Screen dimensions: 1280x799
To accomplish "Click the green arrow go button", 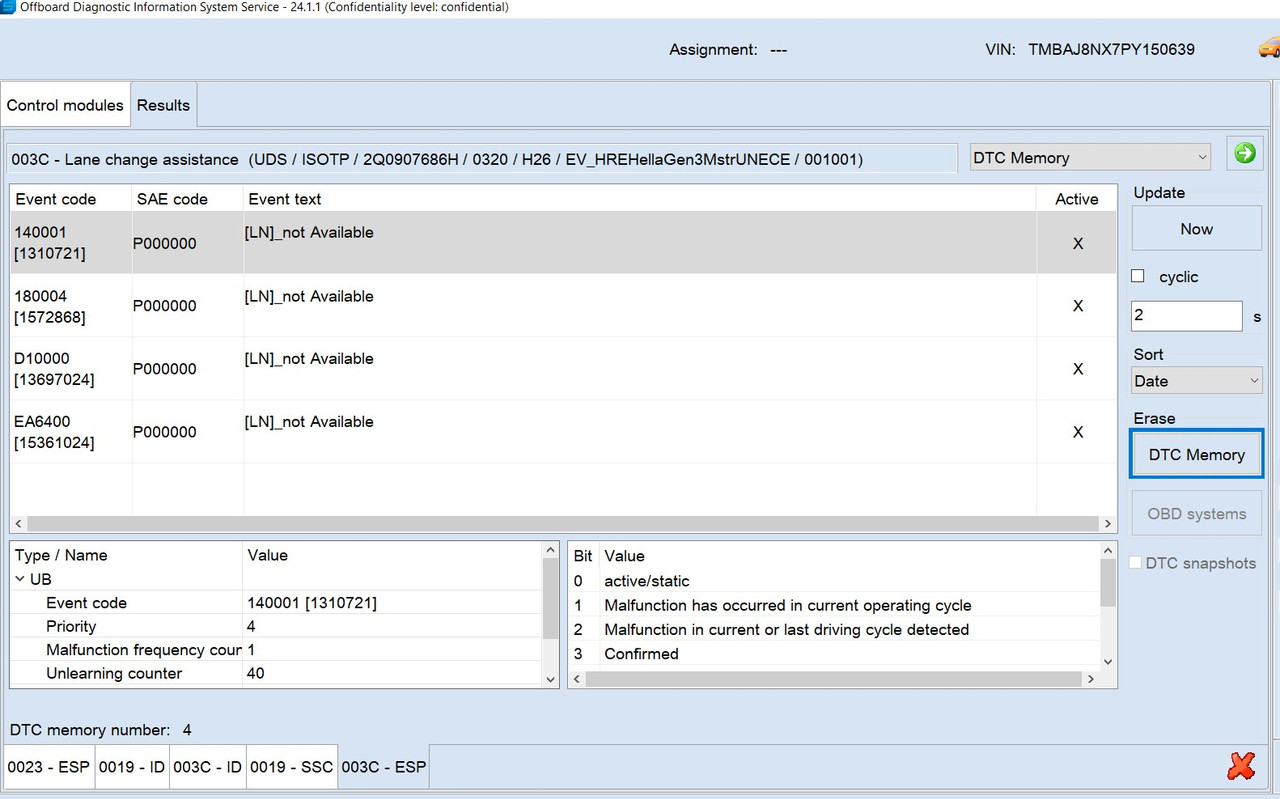I will point(1245,154).
